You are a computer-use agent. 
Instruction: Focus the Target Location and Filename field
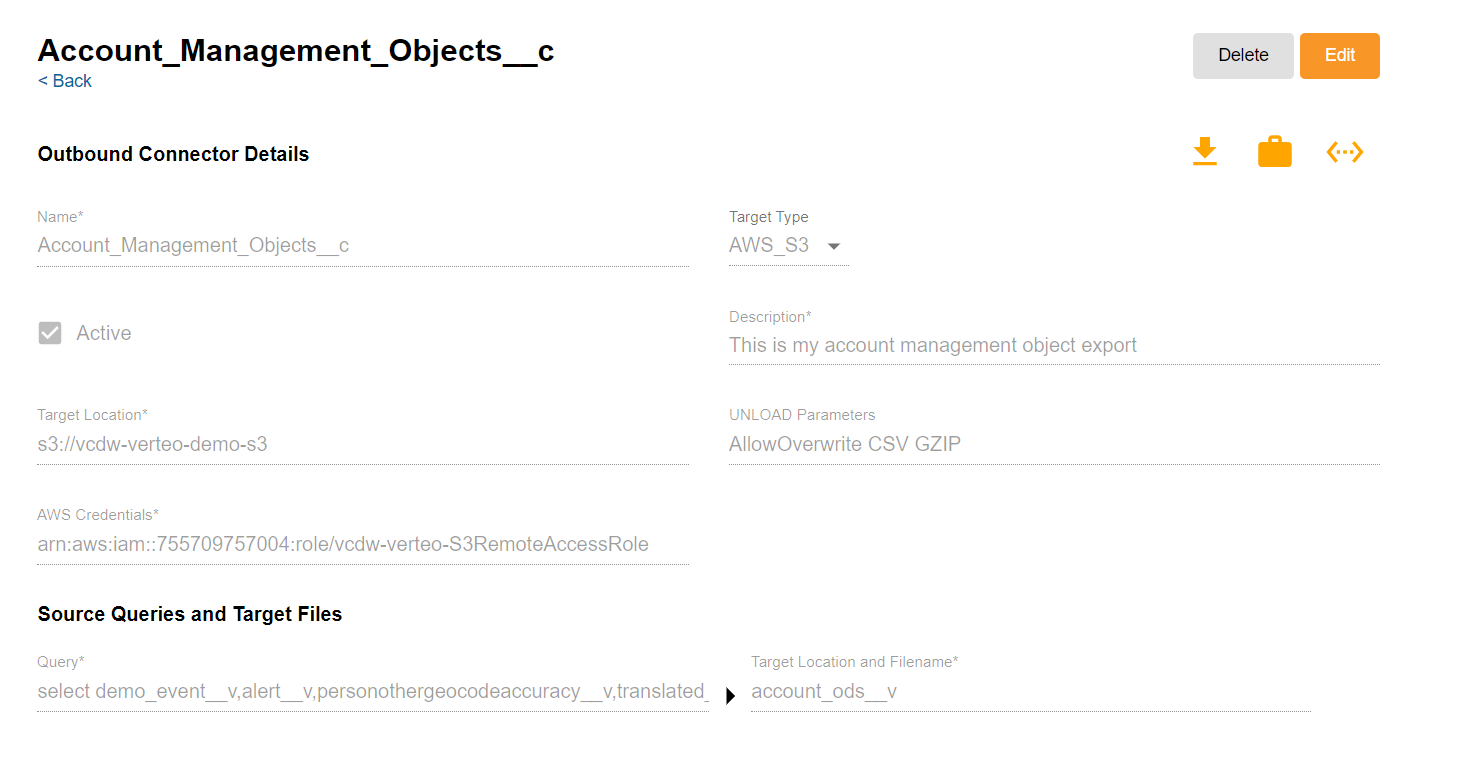tap(1030, 691)
